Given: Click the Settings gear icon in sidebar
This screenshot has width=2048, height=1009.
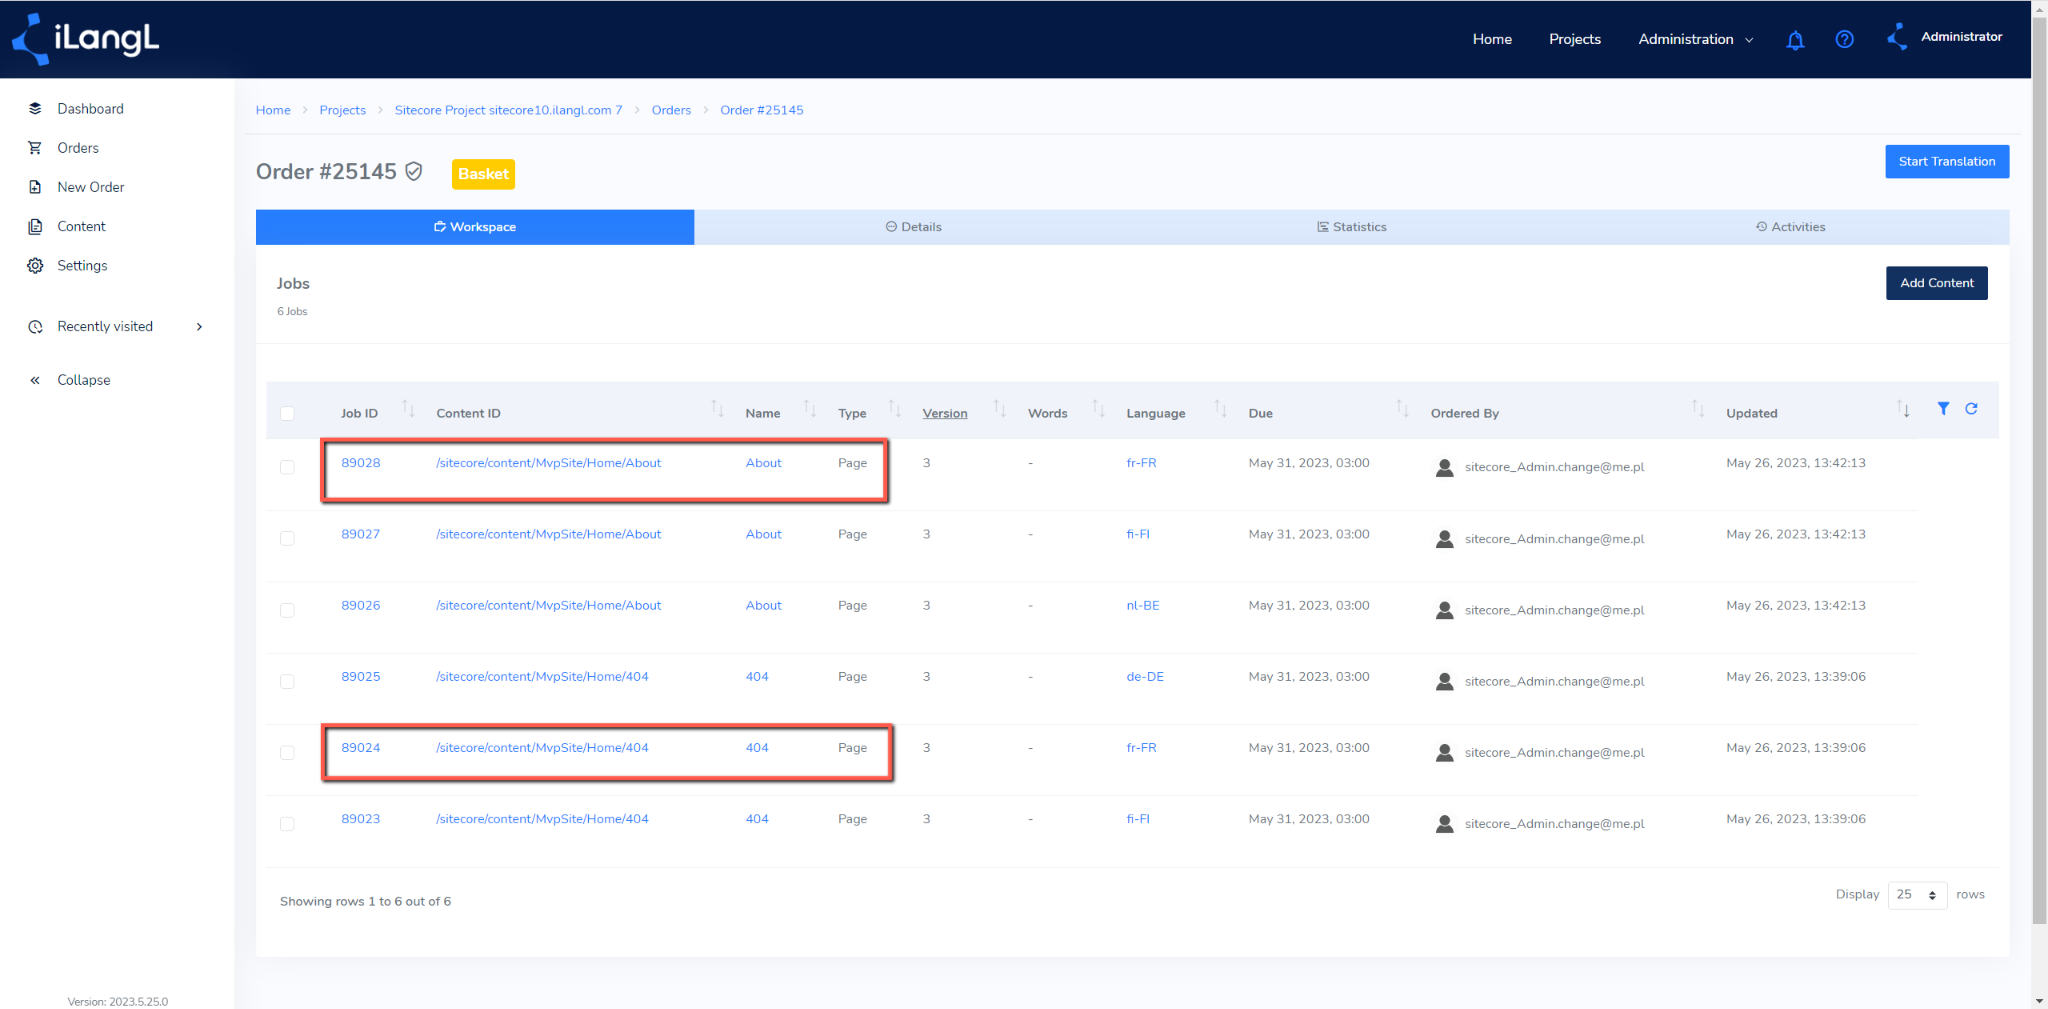Looking at the screenshot, I should click(35, 265).
